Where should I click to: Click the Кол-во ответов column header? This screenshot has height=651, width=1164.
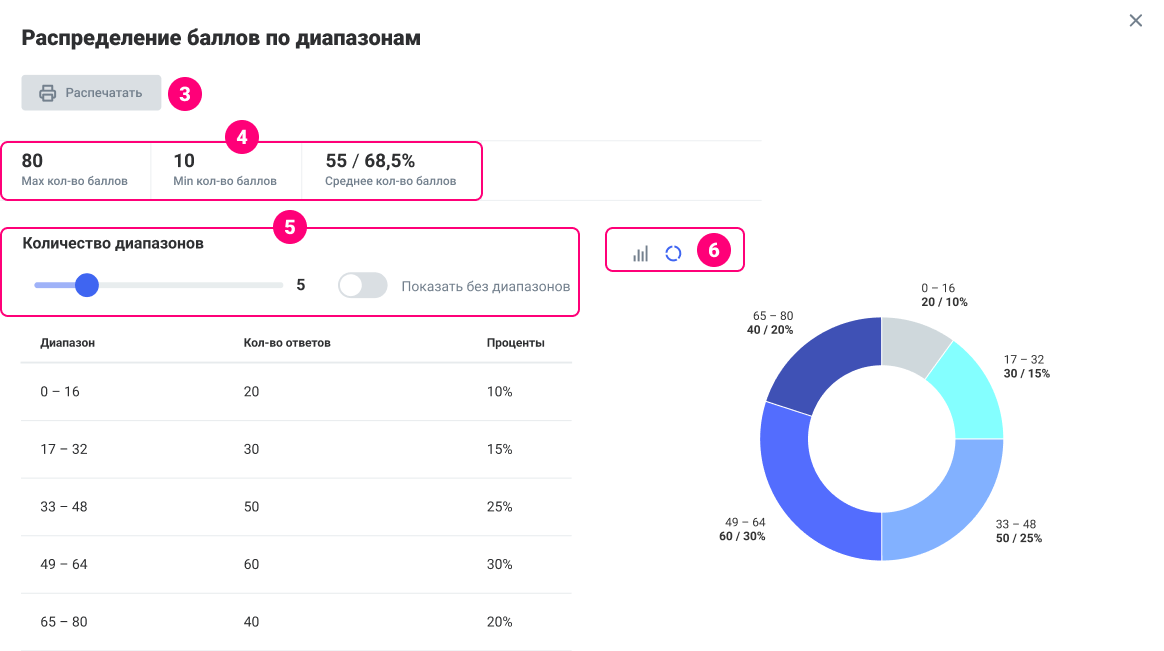click(287, 343)
